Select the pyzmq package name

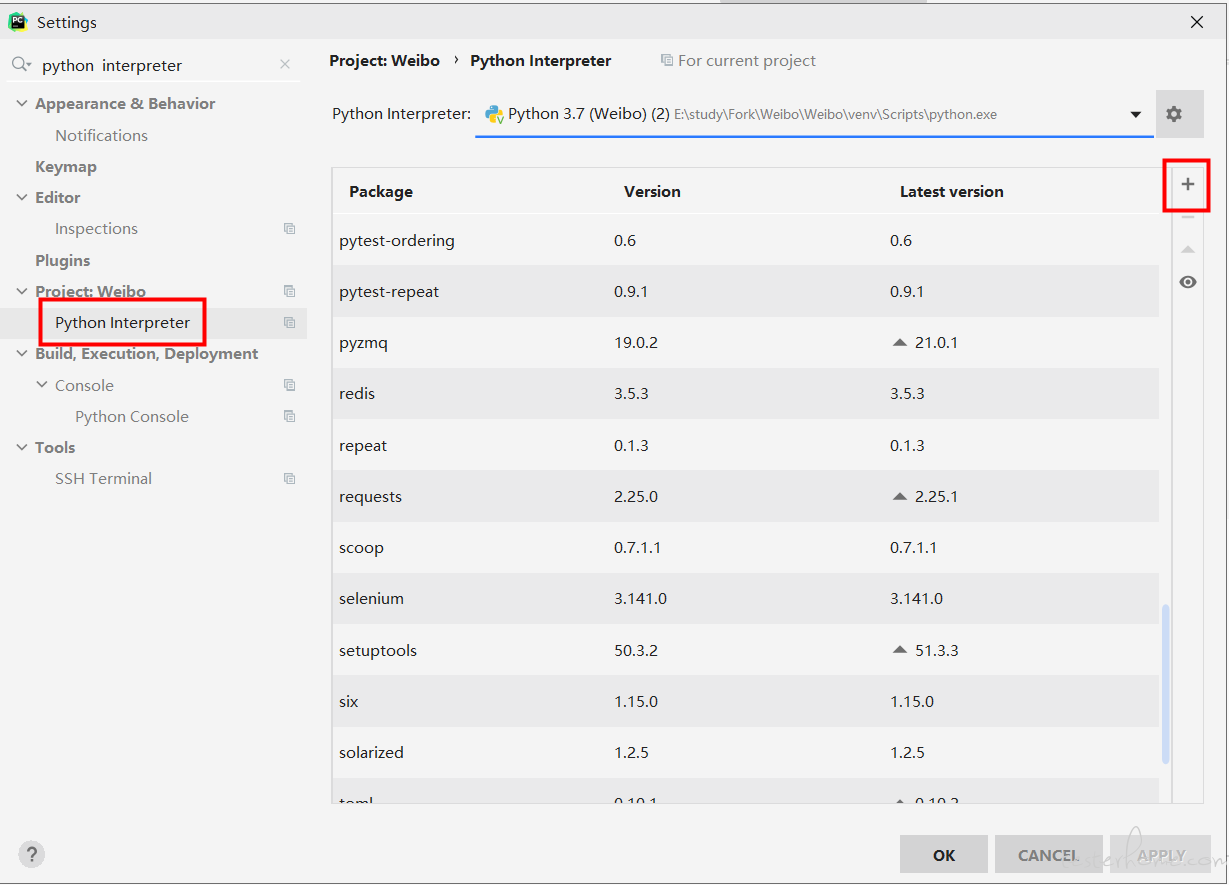tap(363, 343)
